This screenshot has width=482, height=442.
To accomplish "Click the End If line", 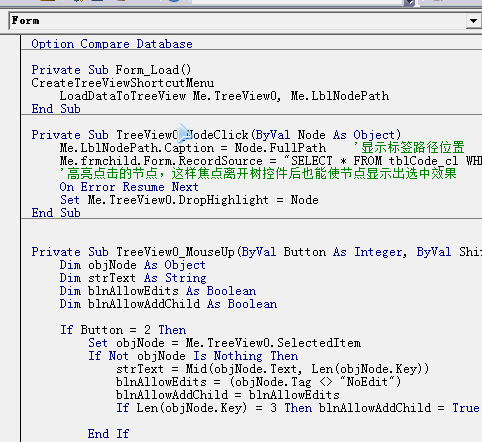I will click(x=108, y=434).
